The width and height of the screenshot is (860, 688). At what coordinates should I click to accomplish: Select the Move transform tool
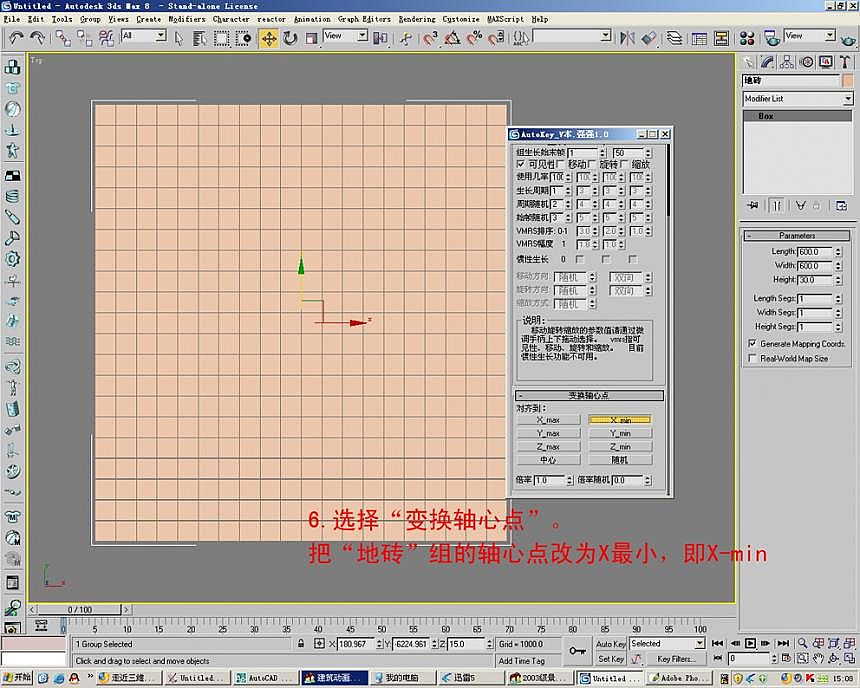click(x=268, y=38)
